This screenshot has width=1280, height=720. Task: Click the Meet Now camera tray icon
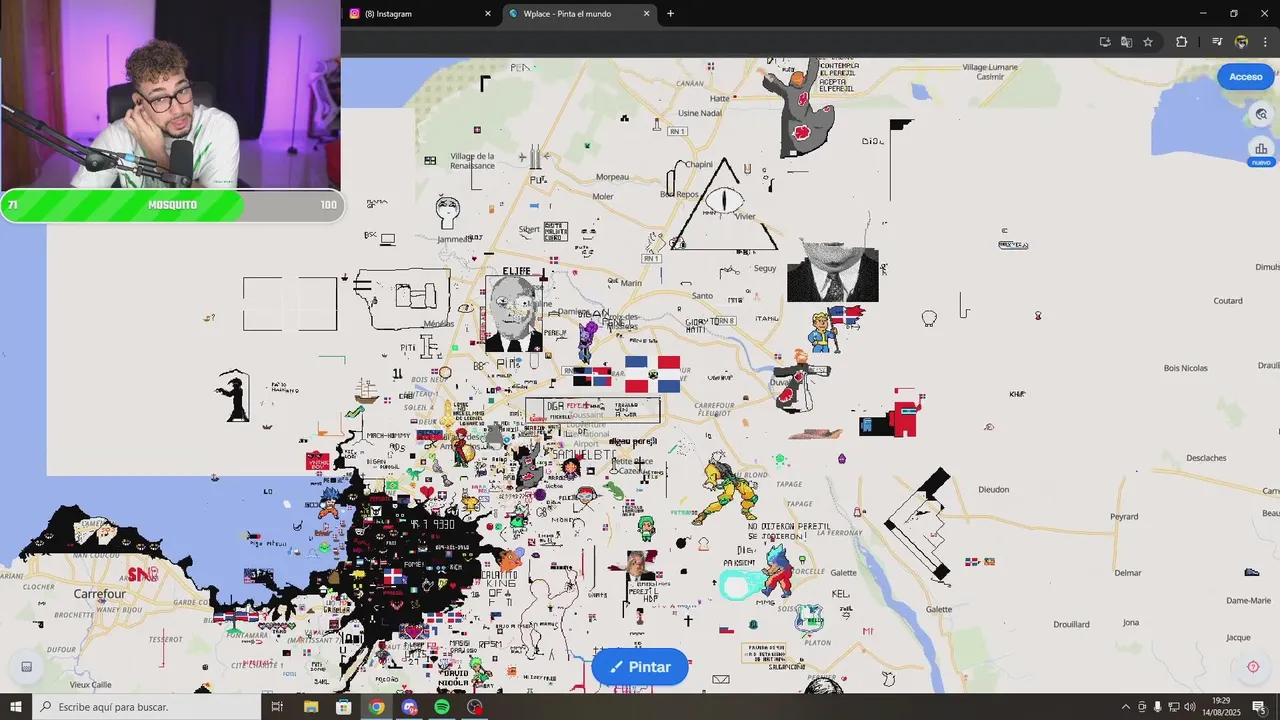tap(1142, 707)
